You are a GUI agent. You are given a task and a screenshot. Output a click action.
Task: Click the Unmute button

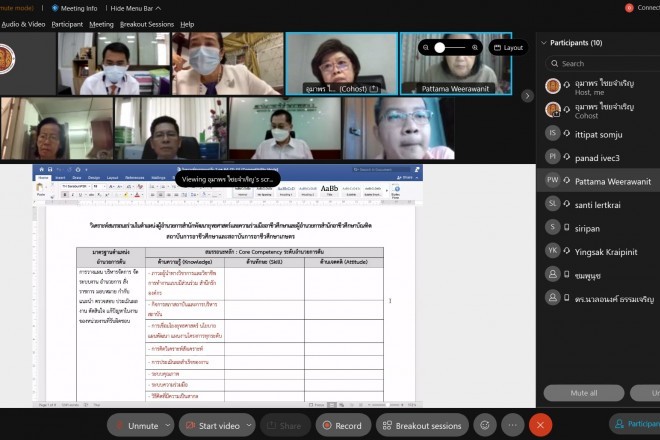(x=136, y=426)
